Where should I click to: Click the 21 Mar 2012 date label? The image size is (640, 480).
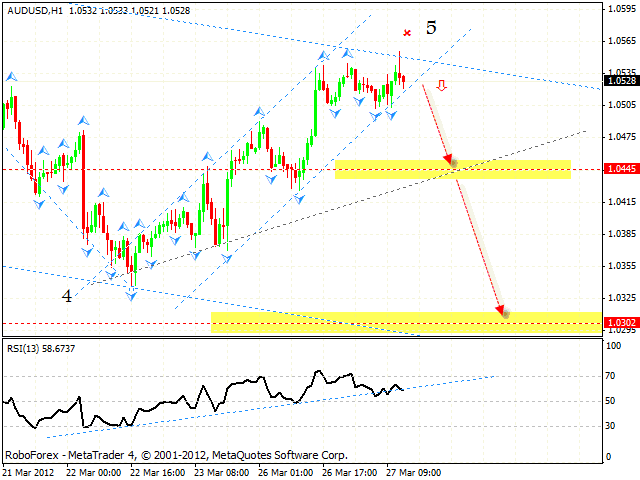click(29, 473)
